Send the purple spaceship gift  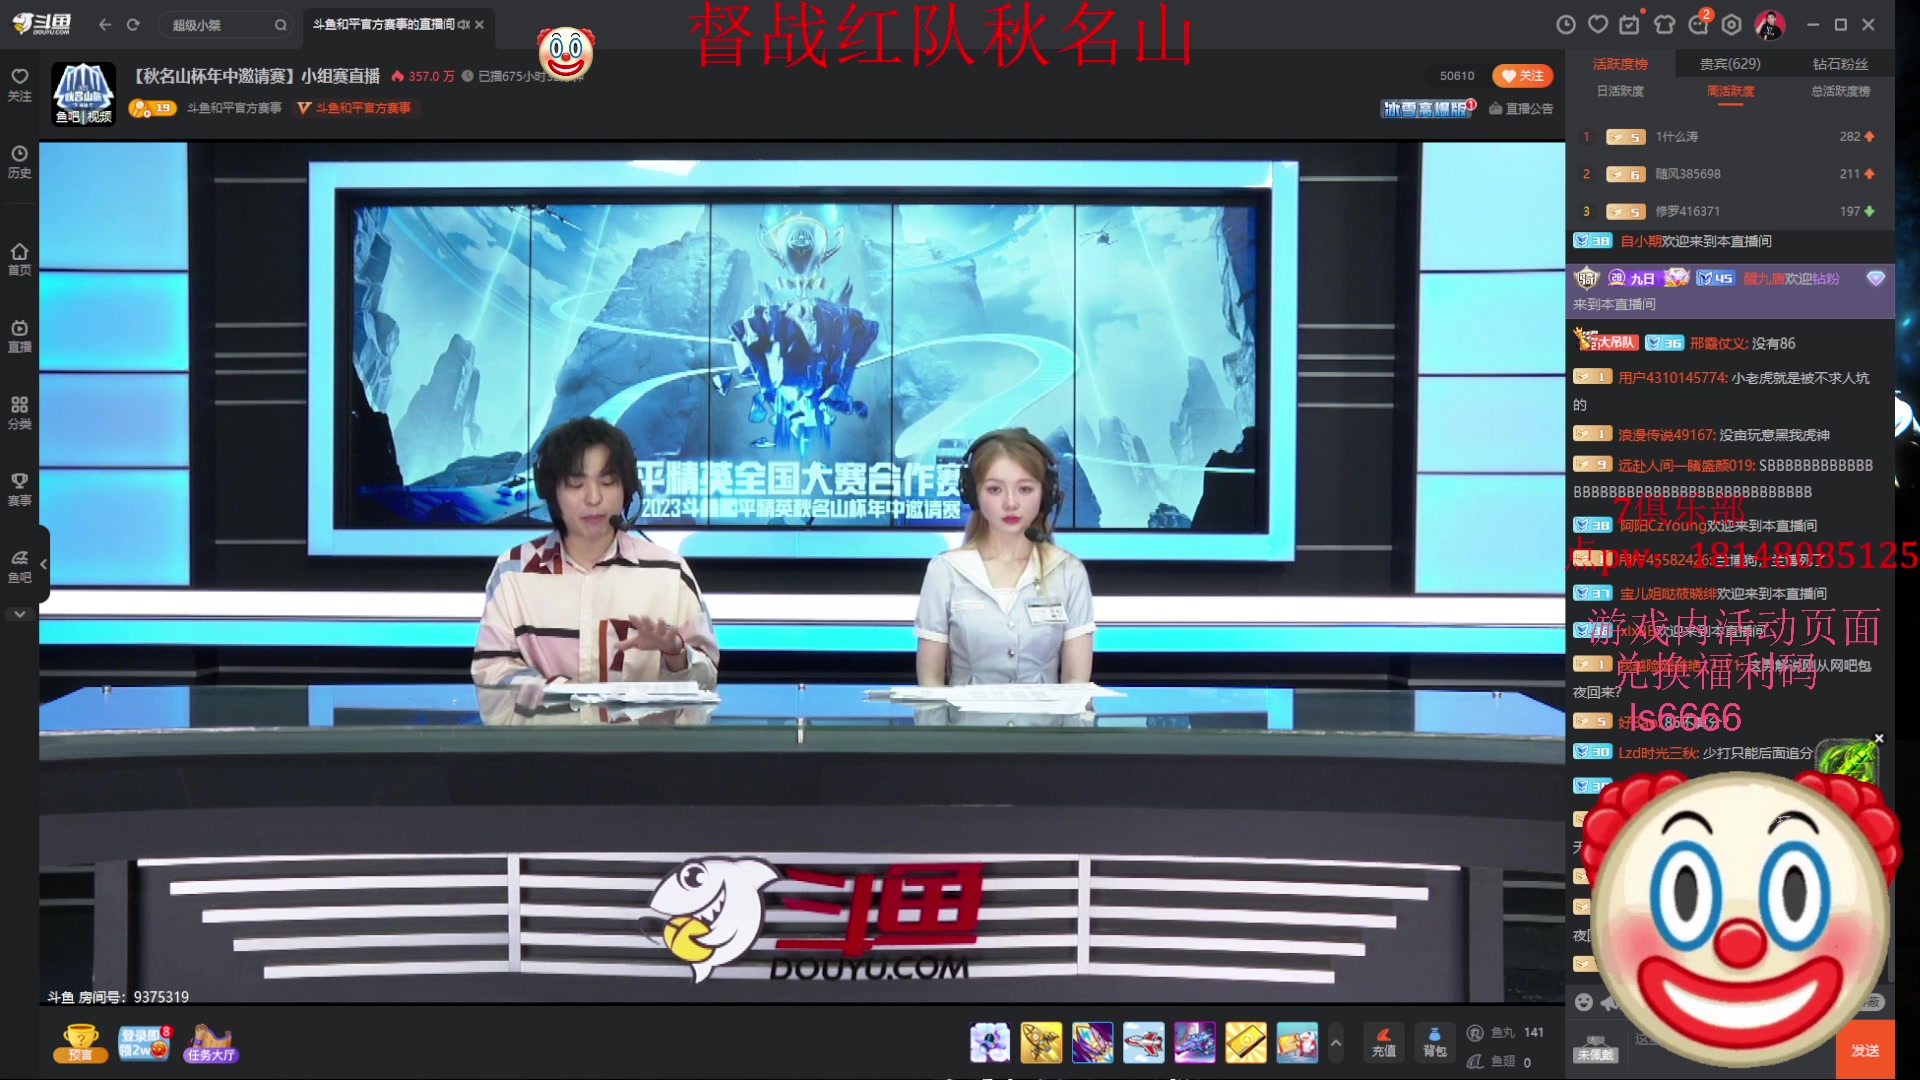point(1194,1043)
